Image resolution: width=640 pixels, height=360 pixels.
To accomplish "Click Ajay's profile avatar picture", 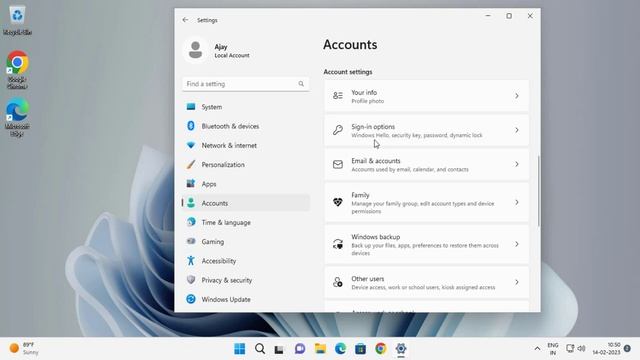I will point(196,50).
